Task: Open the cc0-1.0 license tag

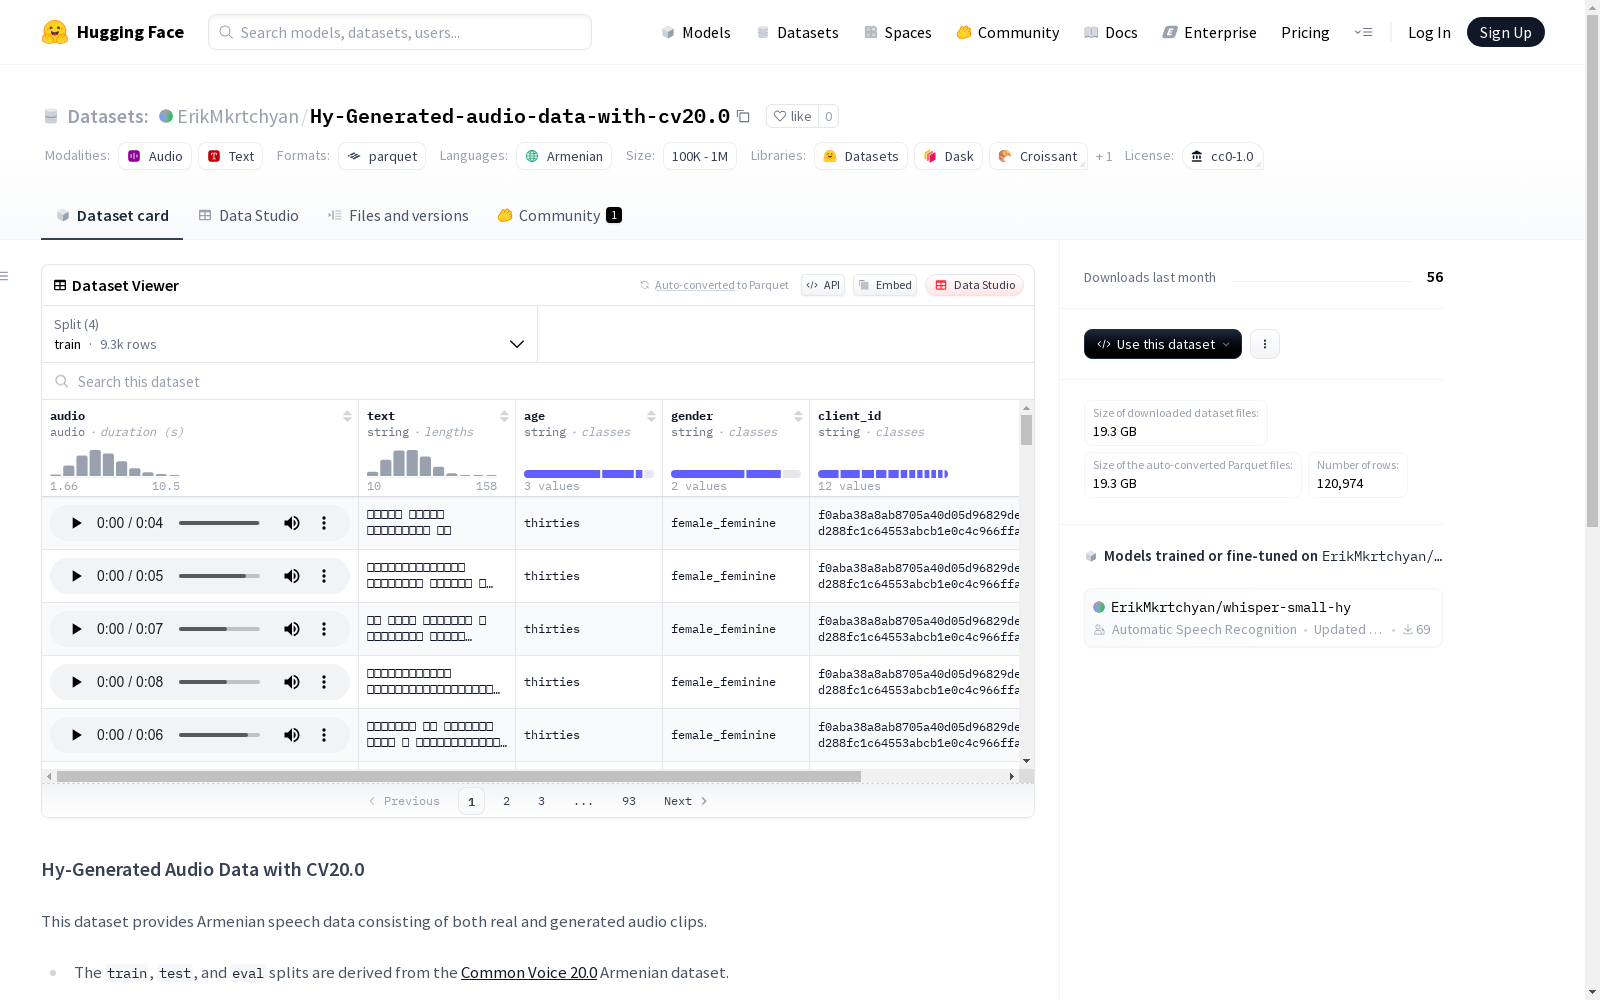Action: click(x=1222, y=156)
